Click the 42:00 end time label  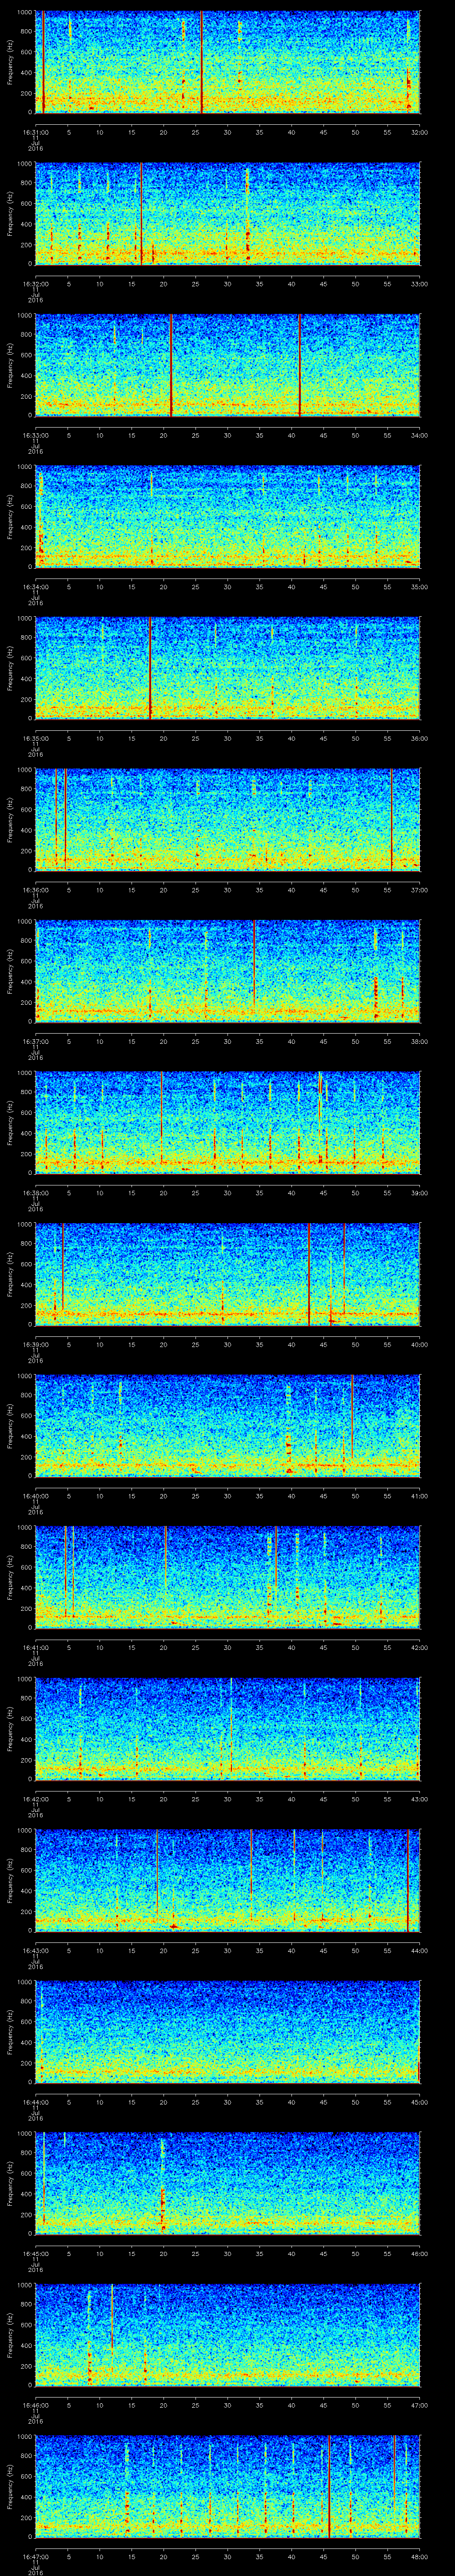tap(419, 1647)
